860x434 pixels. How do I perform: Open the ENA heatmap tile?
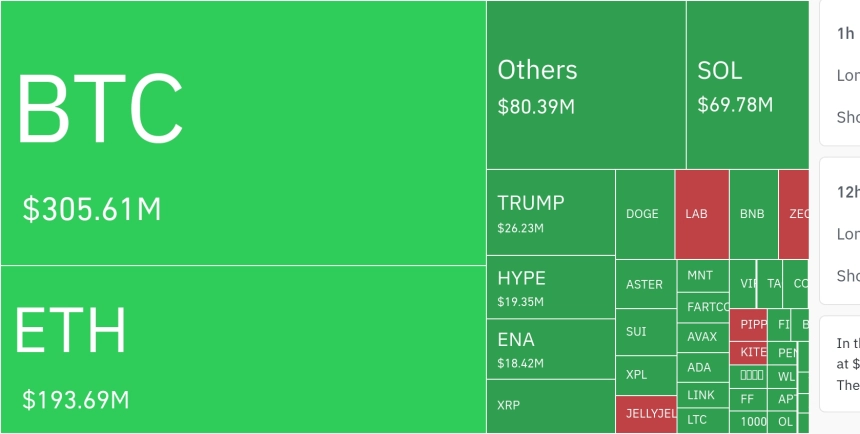coord(550,349)
